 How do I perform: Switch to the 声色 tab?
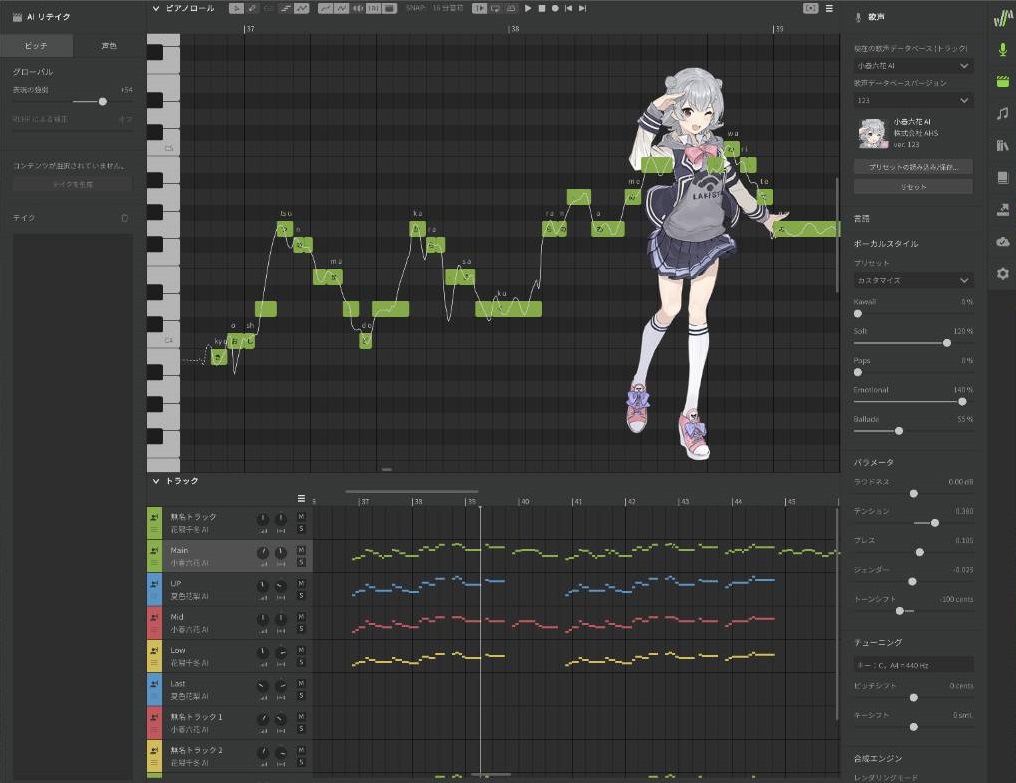coord(109,46)
